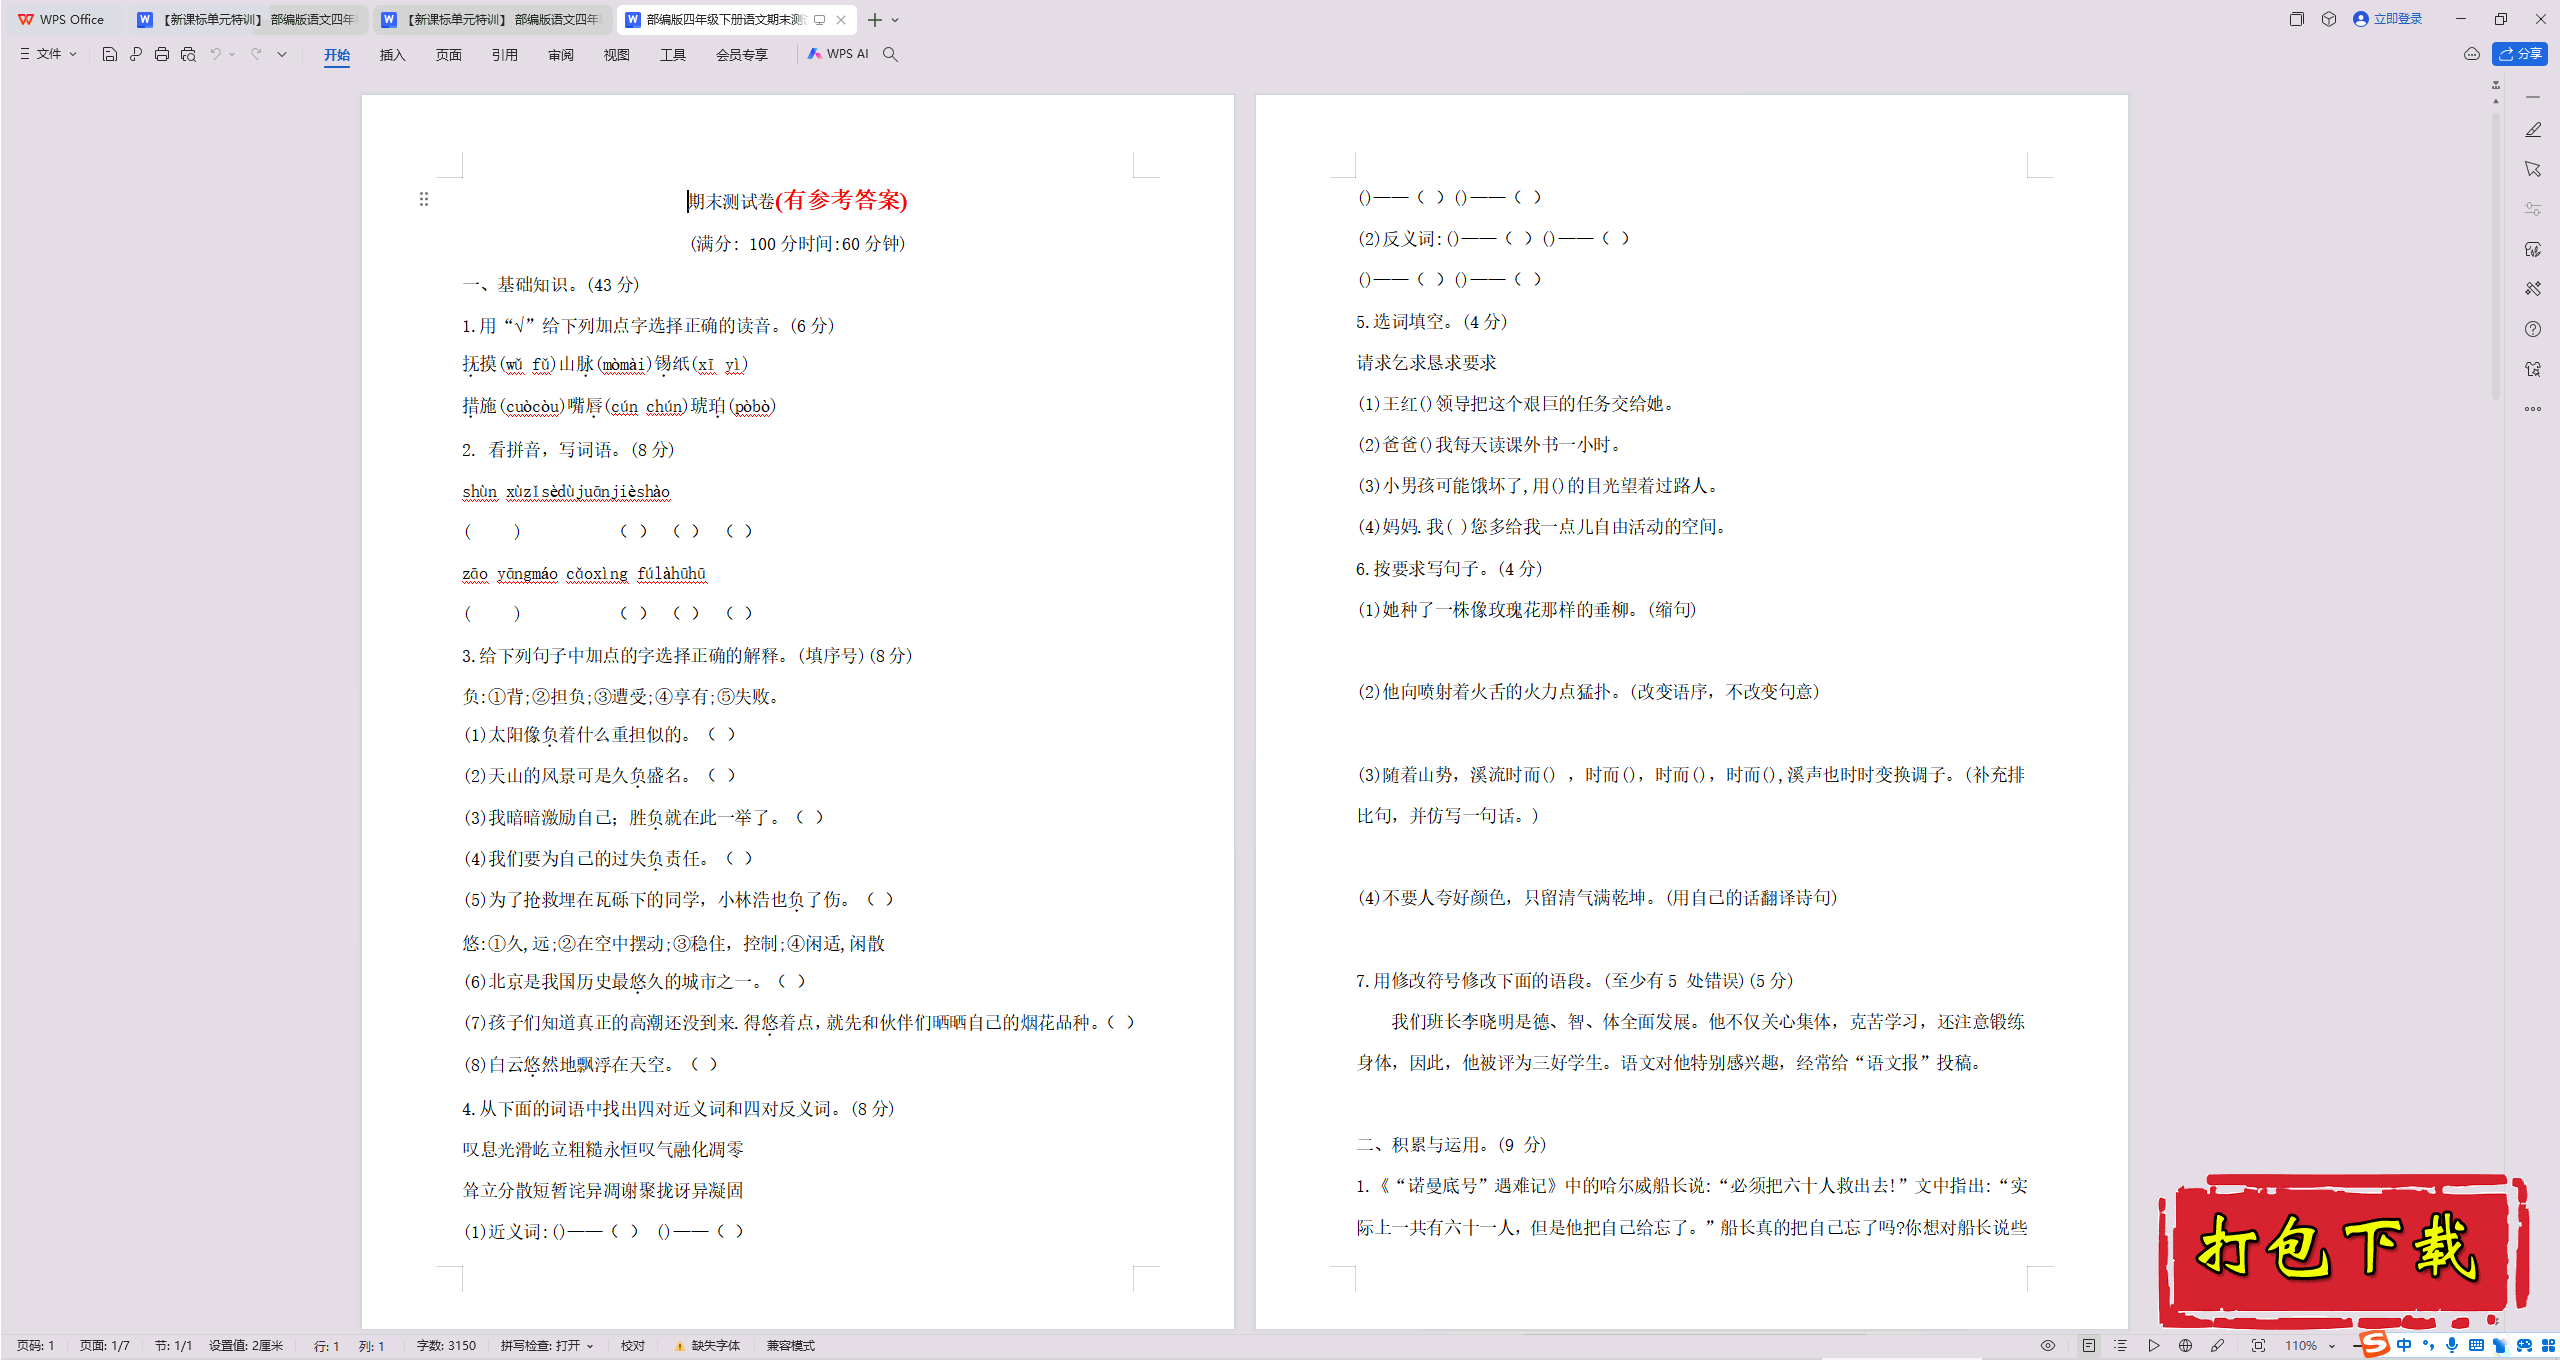The width and height of the screenshot is (2560, 1360).
Task: Sign in via 立即登录
Action: coord(2388,19)
